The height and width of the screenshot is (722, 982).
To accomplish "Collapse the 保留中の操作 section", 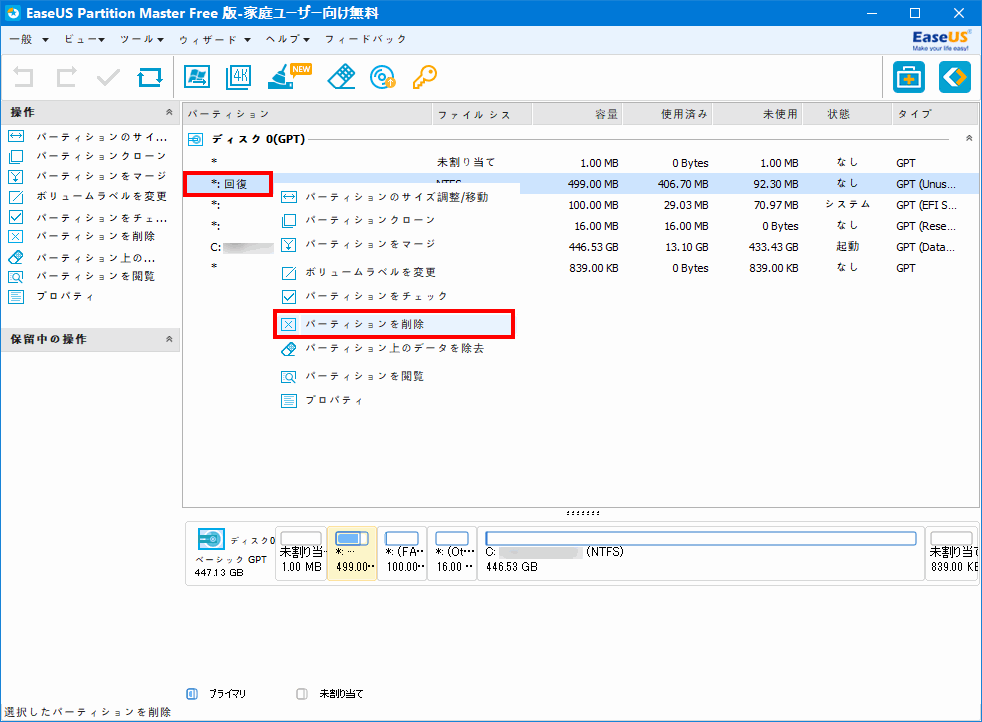I will (x=170, y=339).
